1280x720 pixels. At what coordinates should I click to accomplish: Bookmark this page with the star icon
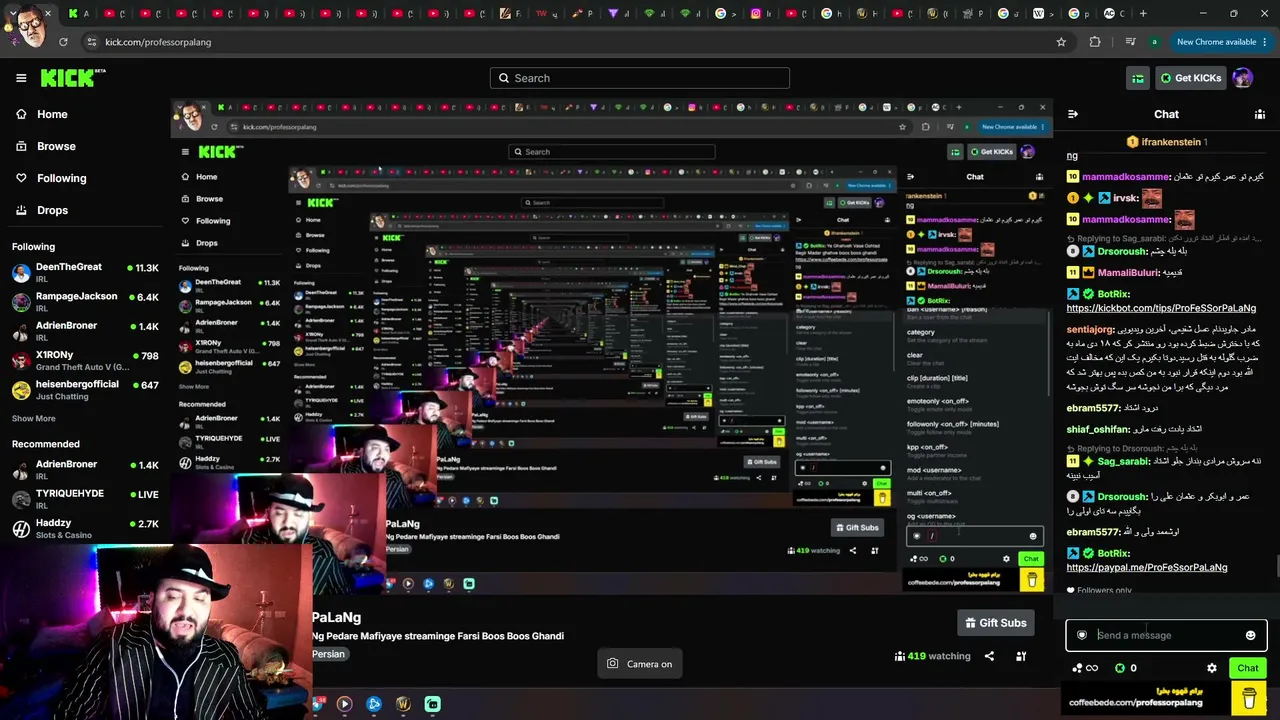(1061, 42)
